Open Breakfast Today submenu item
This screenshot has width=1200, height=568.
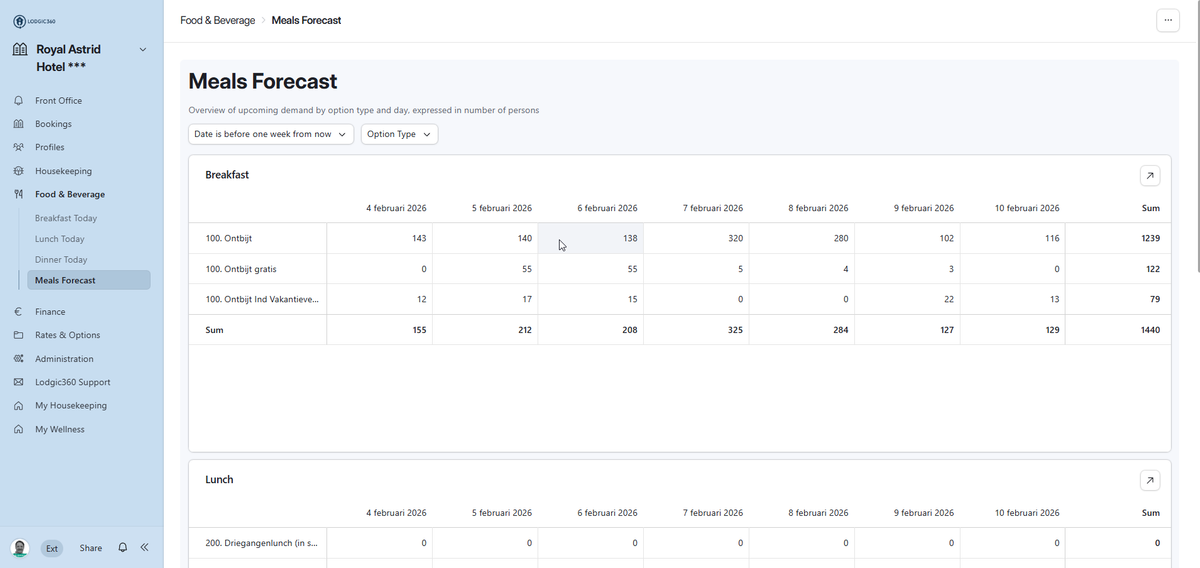point(66,218)
